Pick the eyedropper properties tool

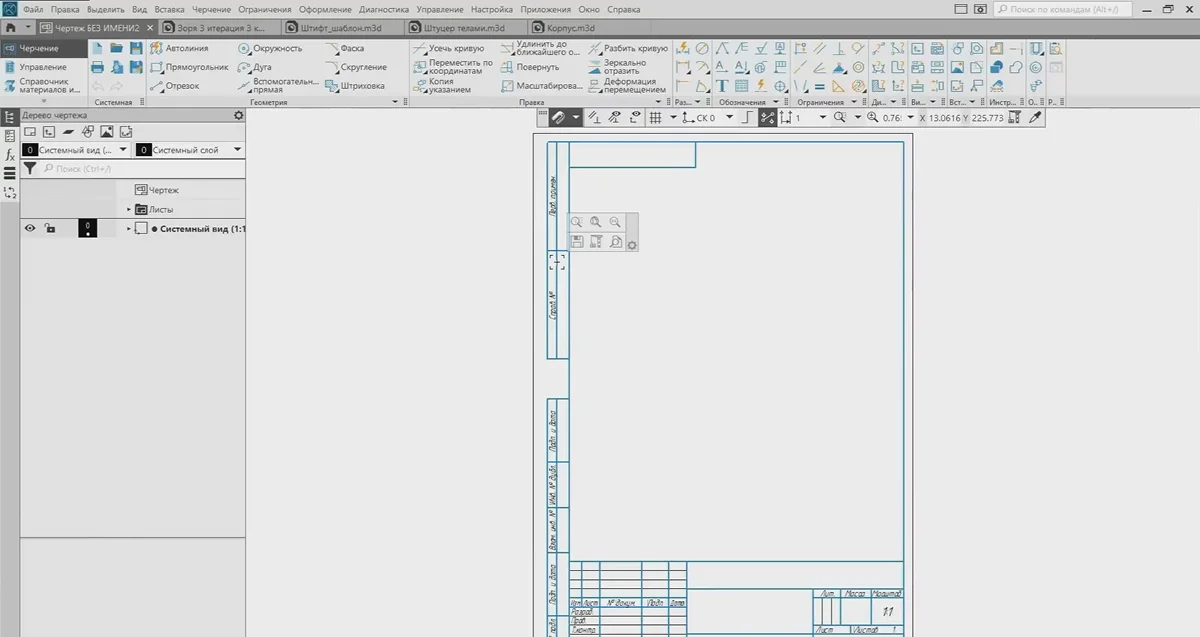point(1036,117)
